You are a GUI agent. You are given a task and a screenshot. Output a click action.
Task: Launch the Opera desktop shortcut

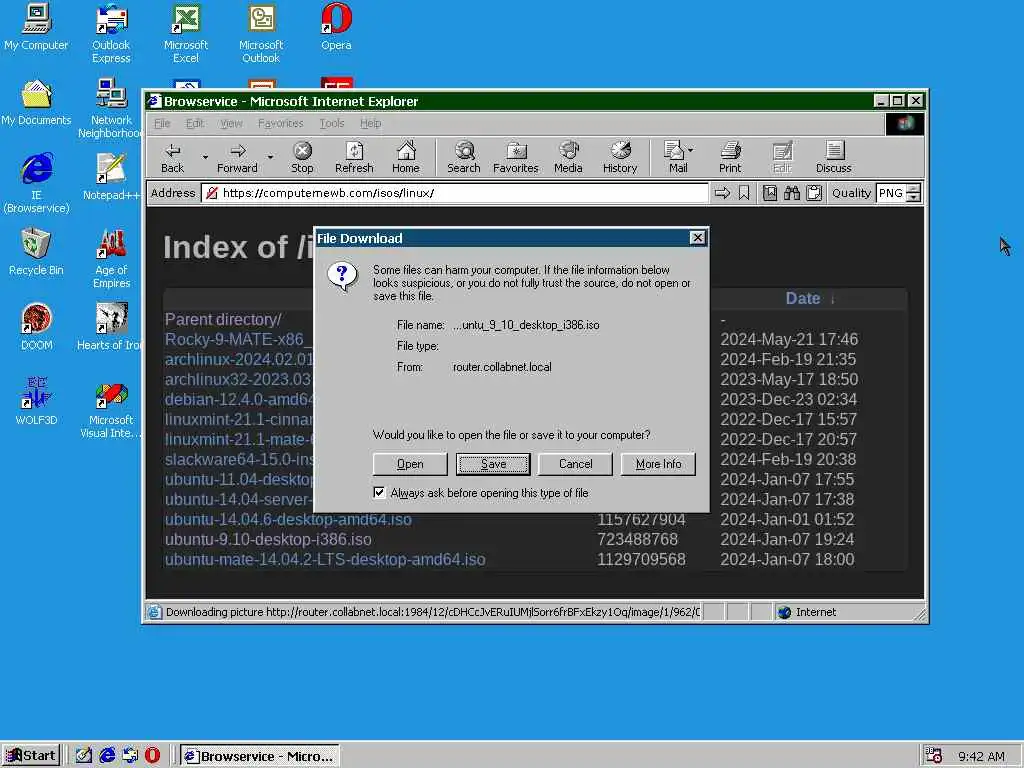(x=336, y=27)
